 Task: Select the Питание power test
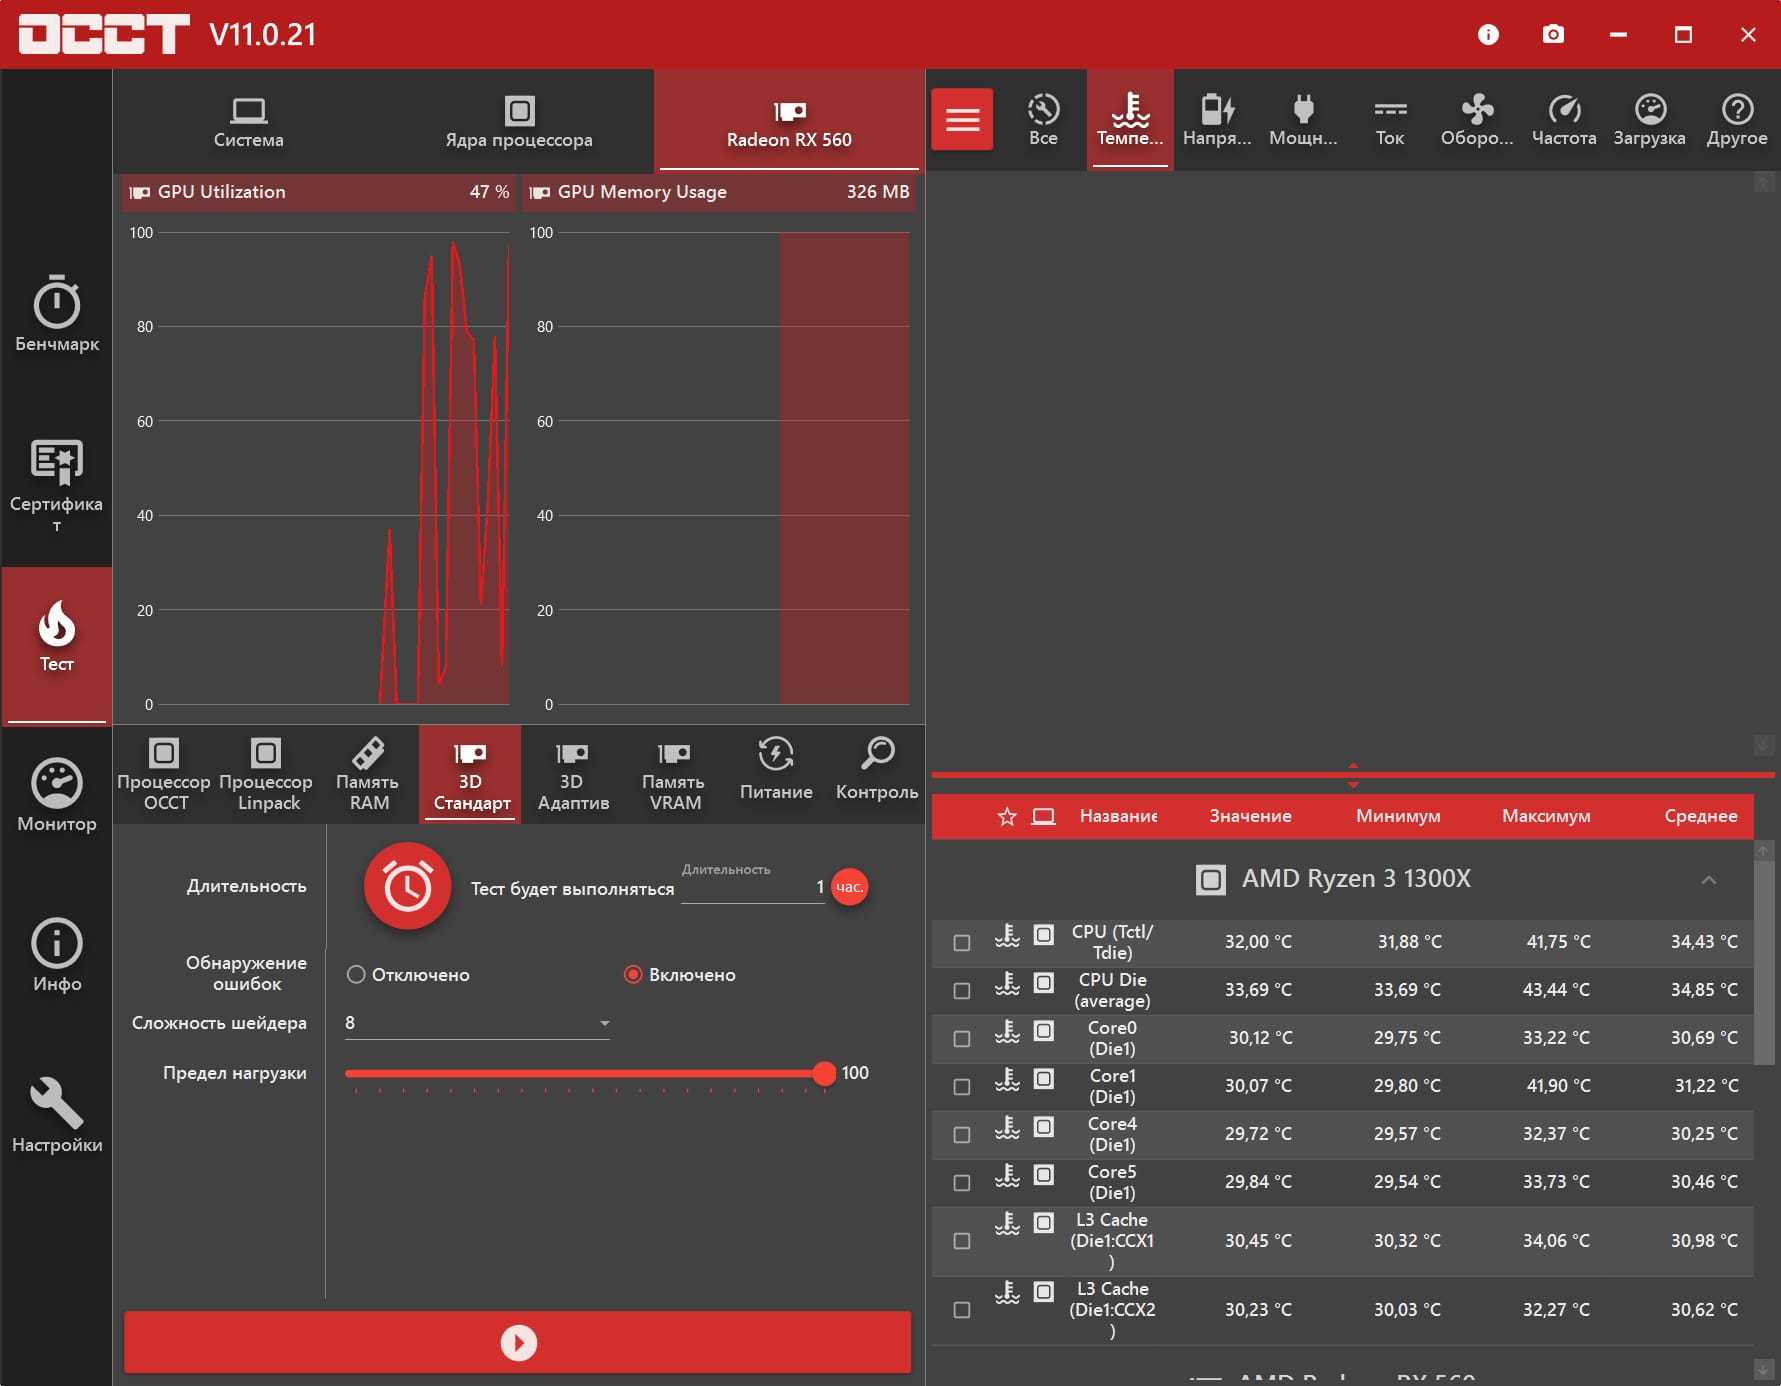776,774
